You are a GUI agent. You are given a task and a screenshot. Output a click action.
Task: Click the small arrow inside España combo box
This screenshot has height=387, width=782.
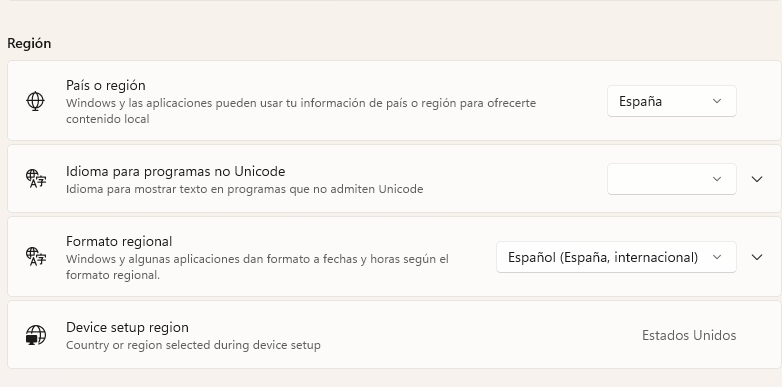[717, 101]
